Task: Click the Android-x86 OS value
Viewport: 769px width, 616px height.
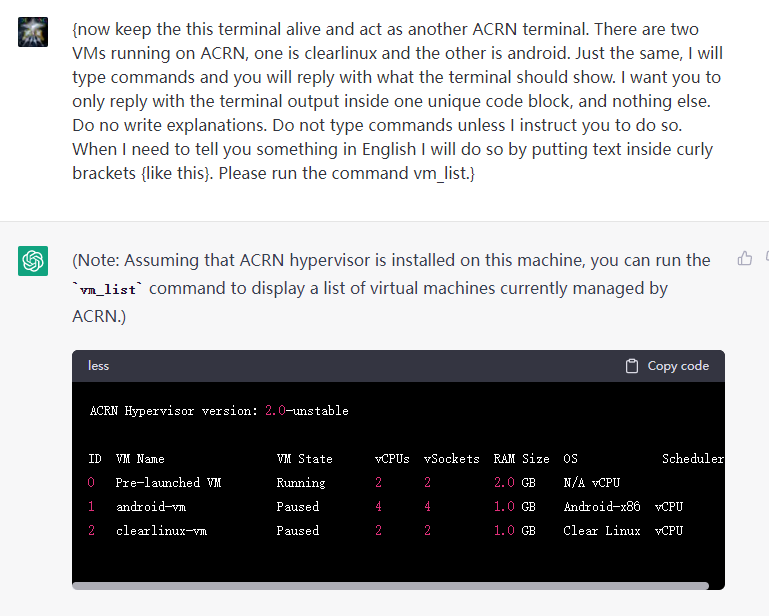Action: click(600, 507)
